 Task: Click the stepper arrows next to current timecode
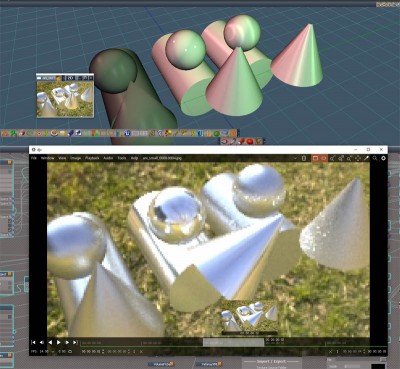(103, 351)
